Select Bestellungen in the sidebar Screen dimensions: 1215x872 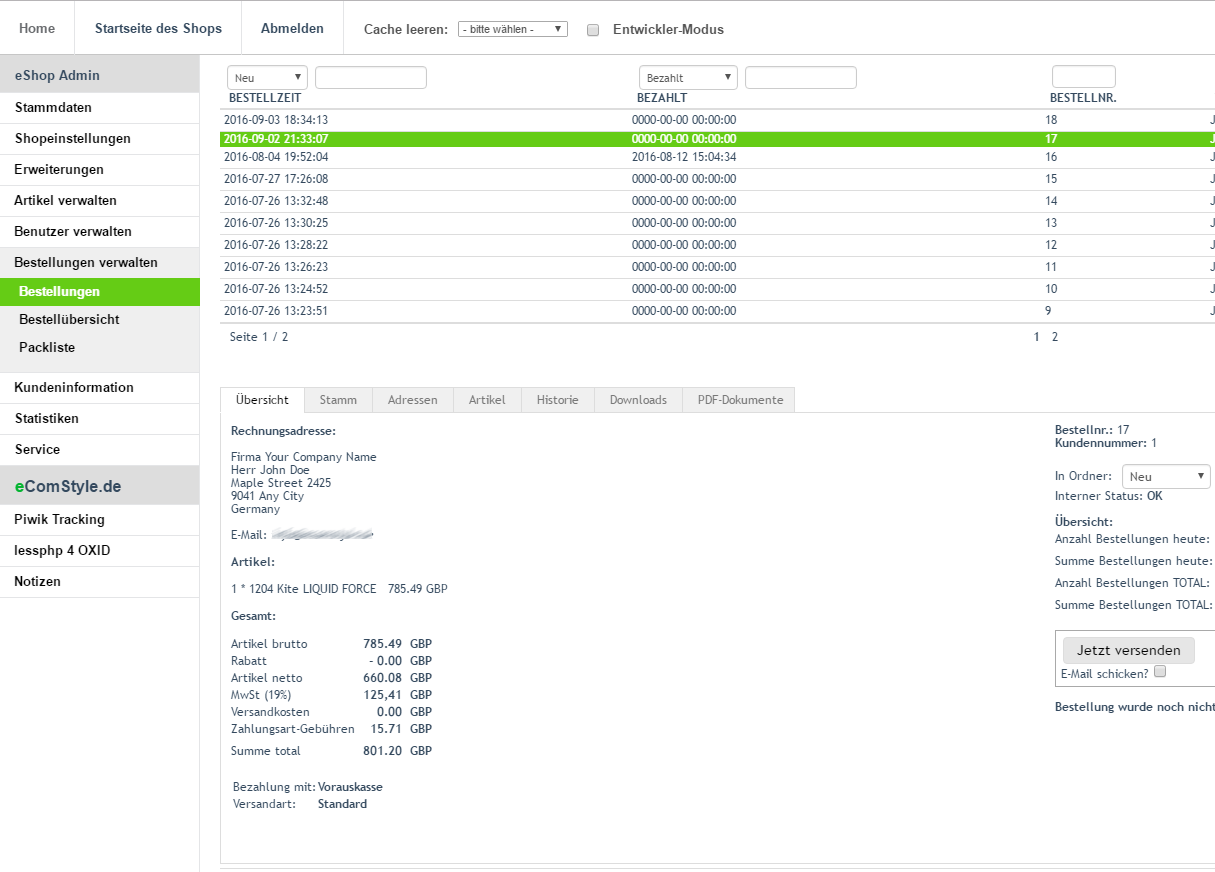[x=100, y=292]
